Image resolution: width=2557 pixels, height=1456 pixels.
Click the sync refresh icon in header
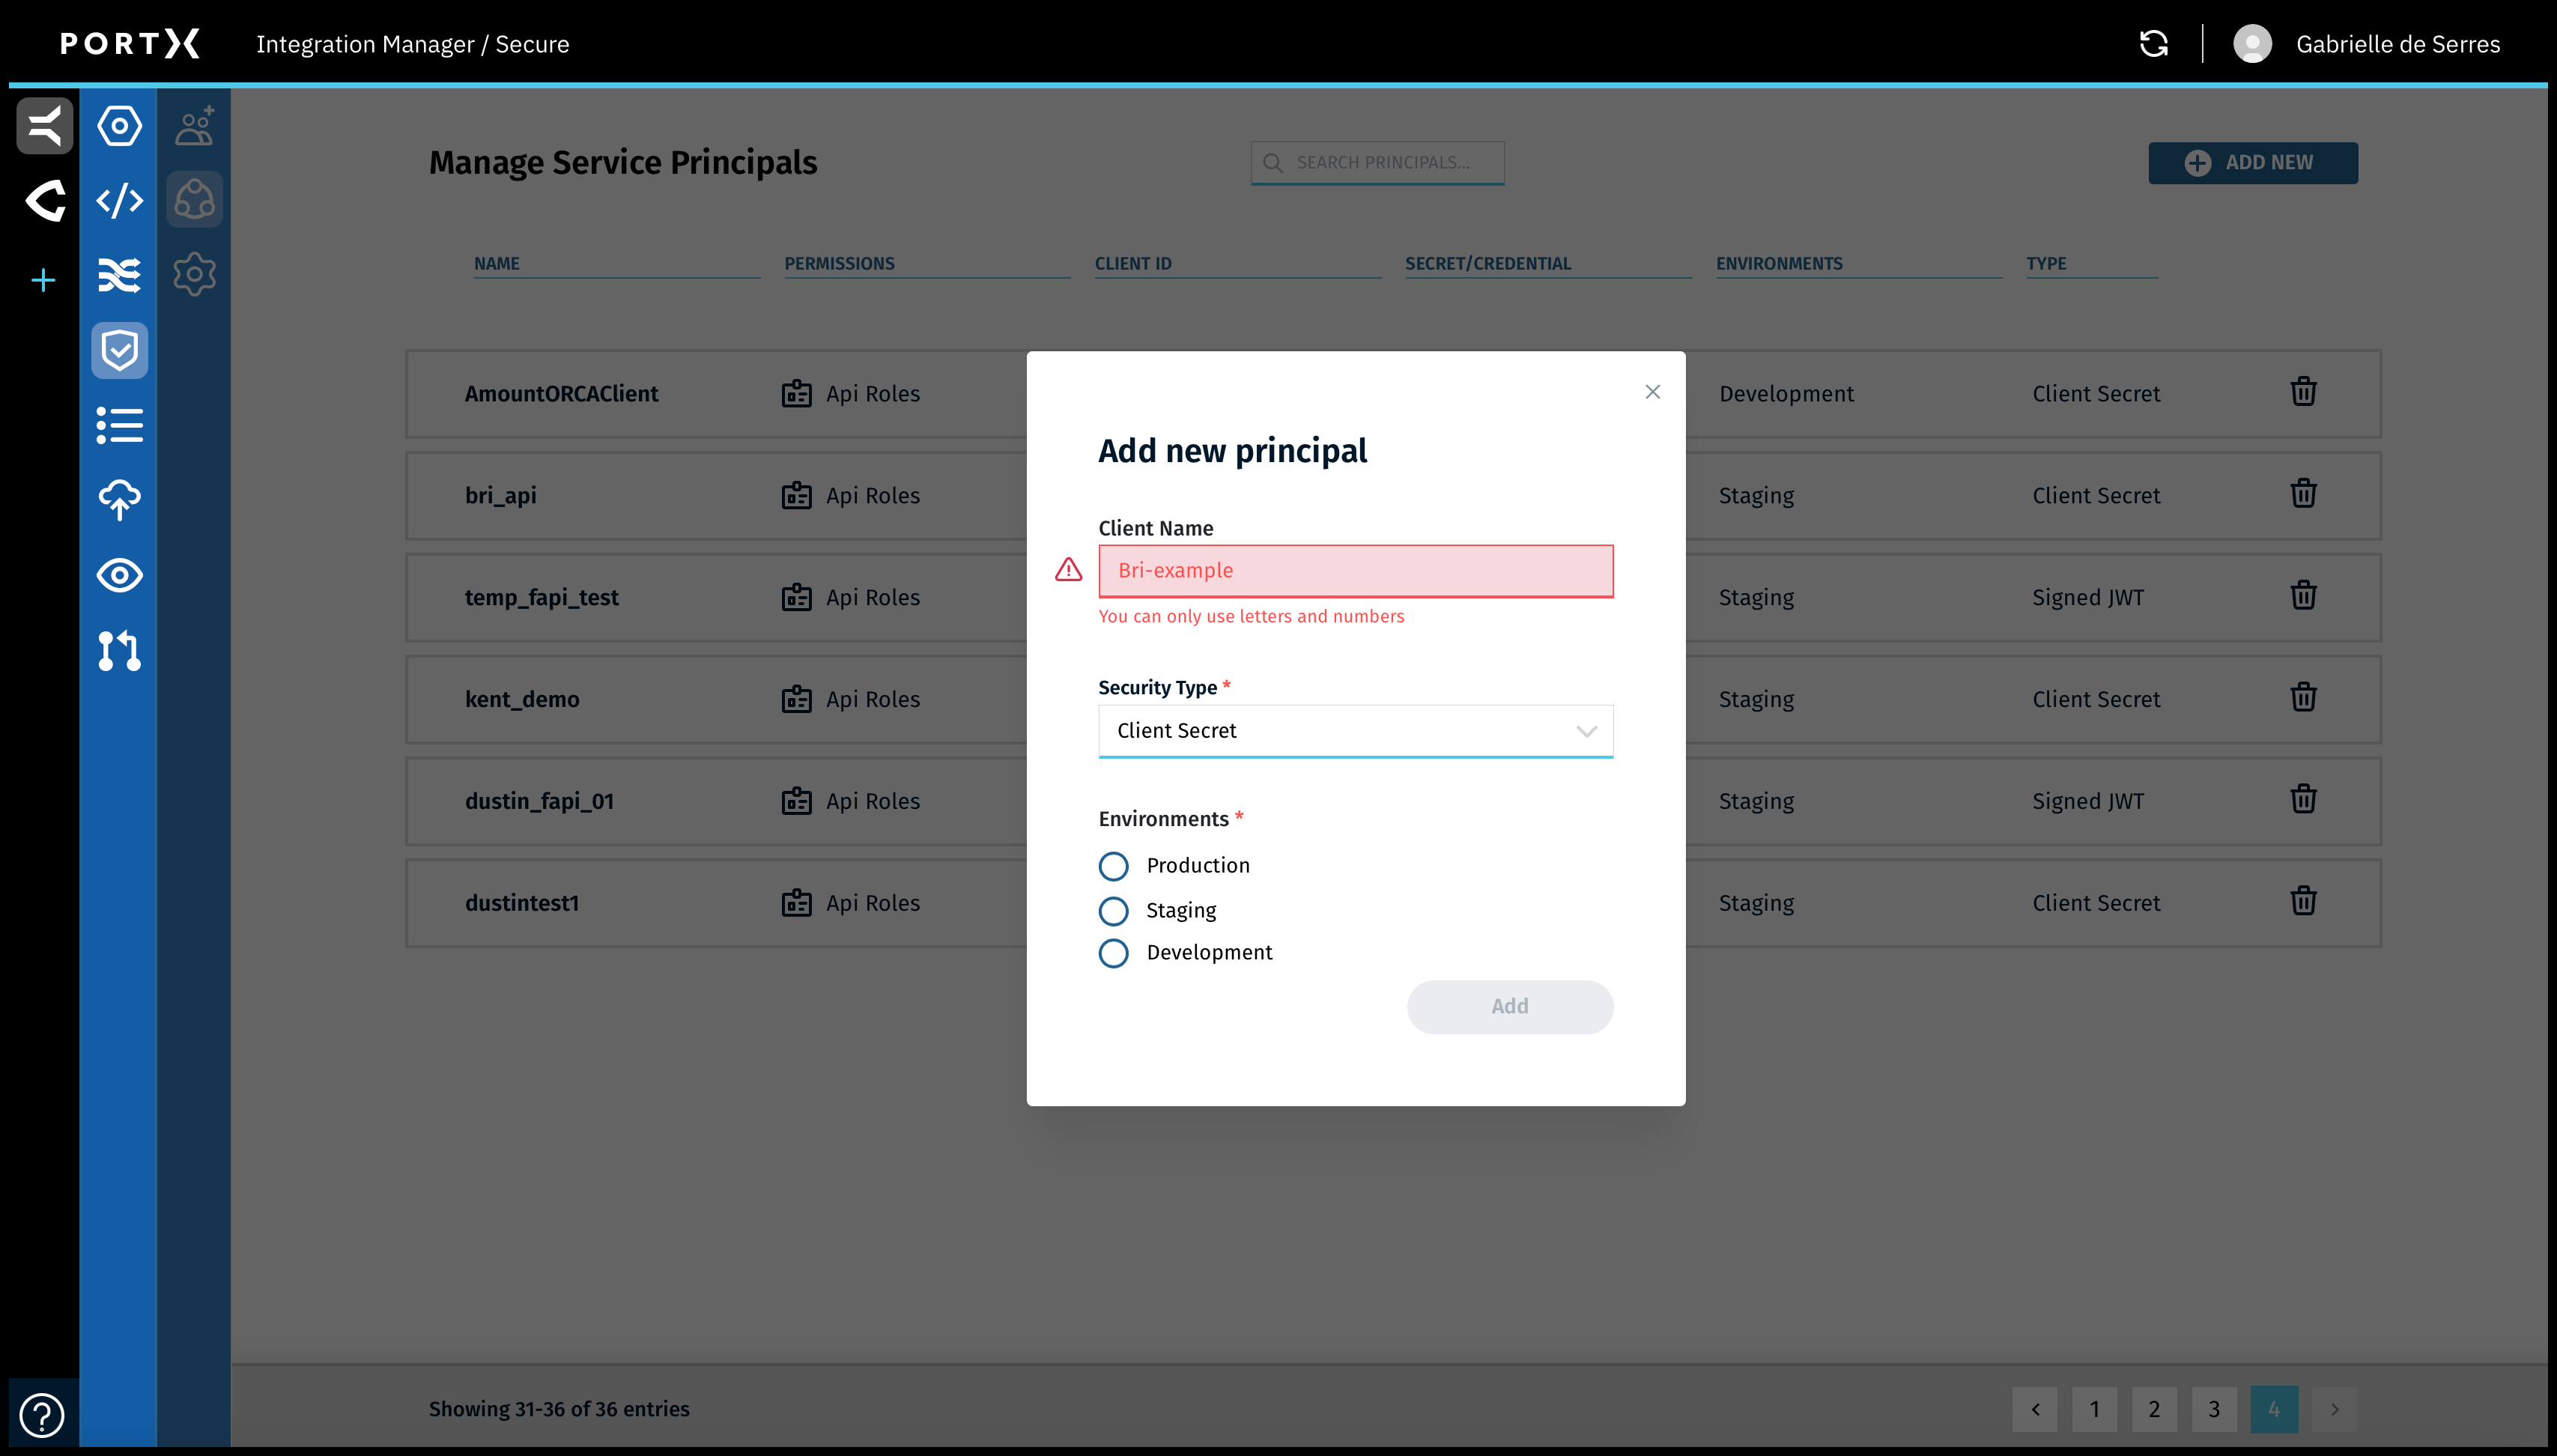point(2153,43)
